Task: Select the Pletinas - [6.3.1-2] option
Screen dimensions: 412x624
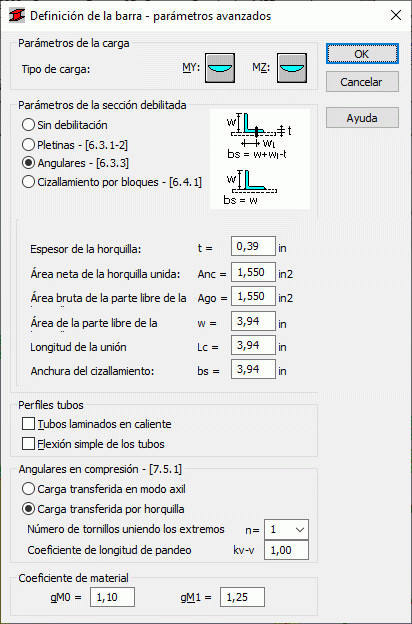Action: click(x=75, y=144)
